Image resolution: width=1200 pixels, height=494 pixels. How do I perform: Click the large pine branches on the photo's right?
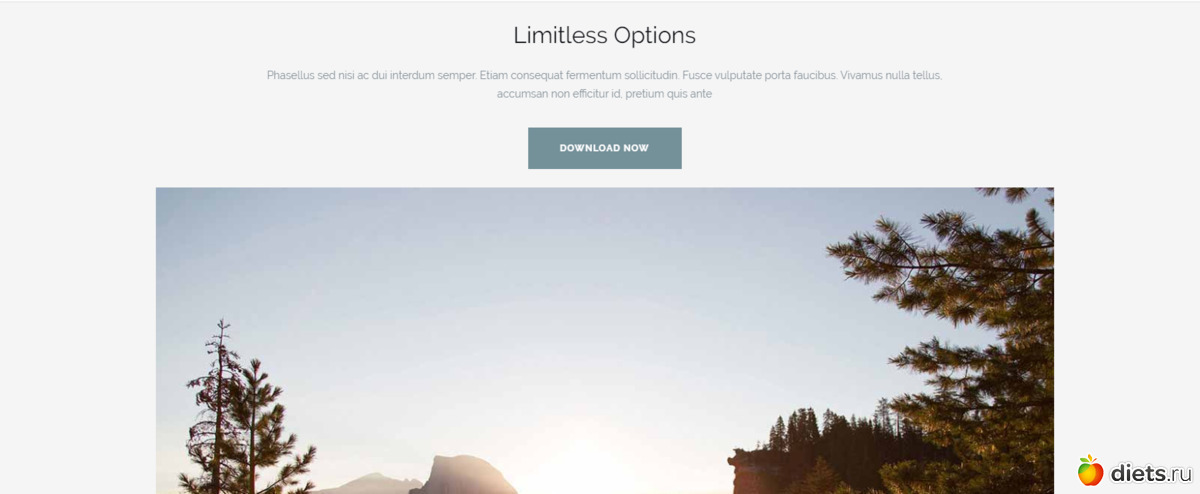pos(950,330)
